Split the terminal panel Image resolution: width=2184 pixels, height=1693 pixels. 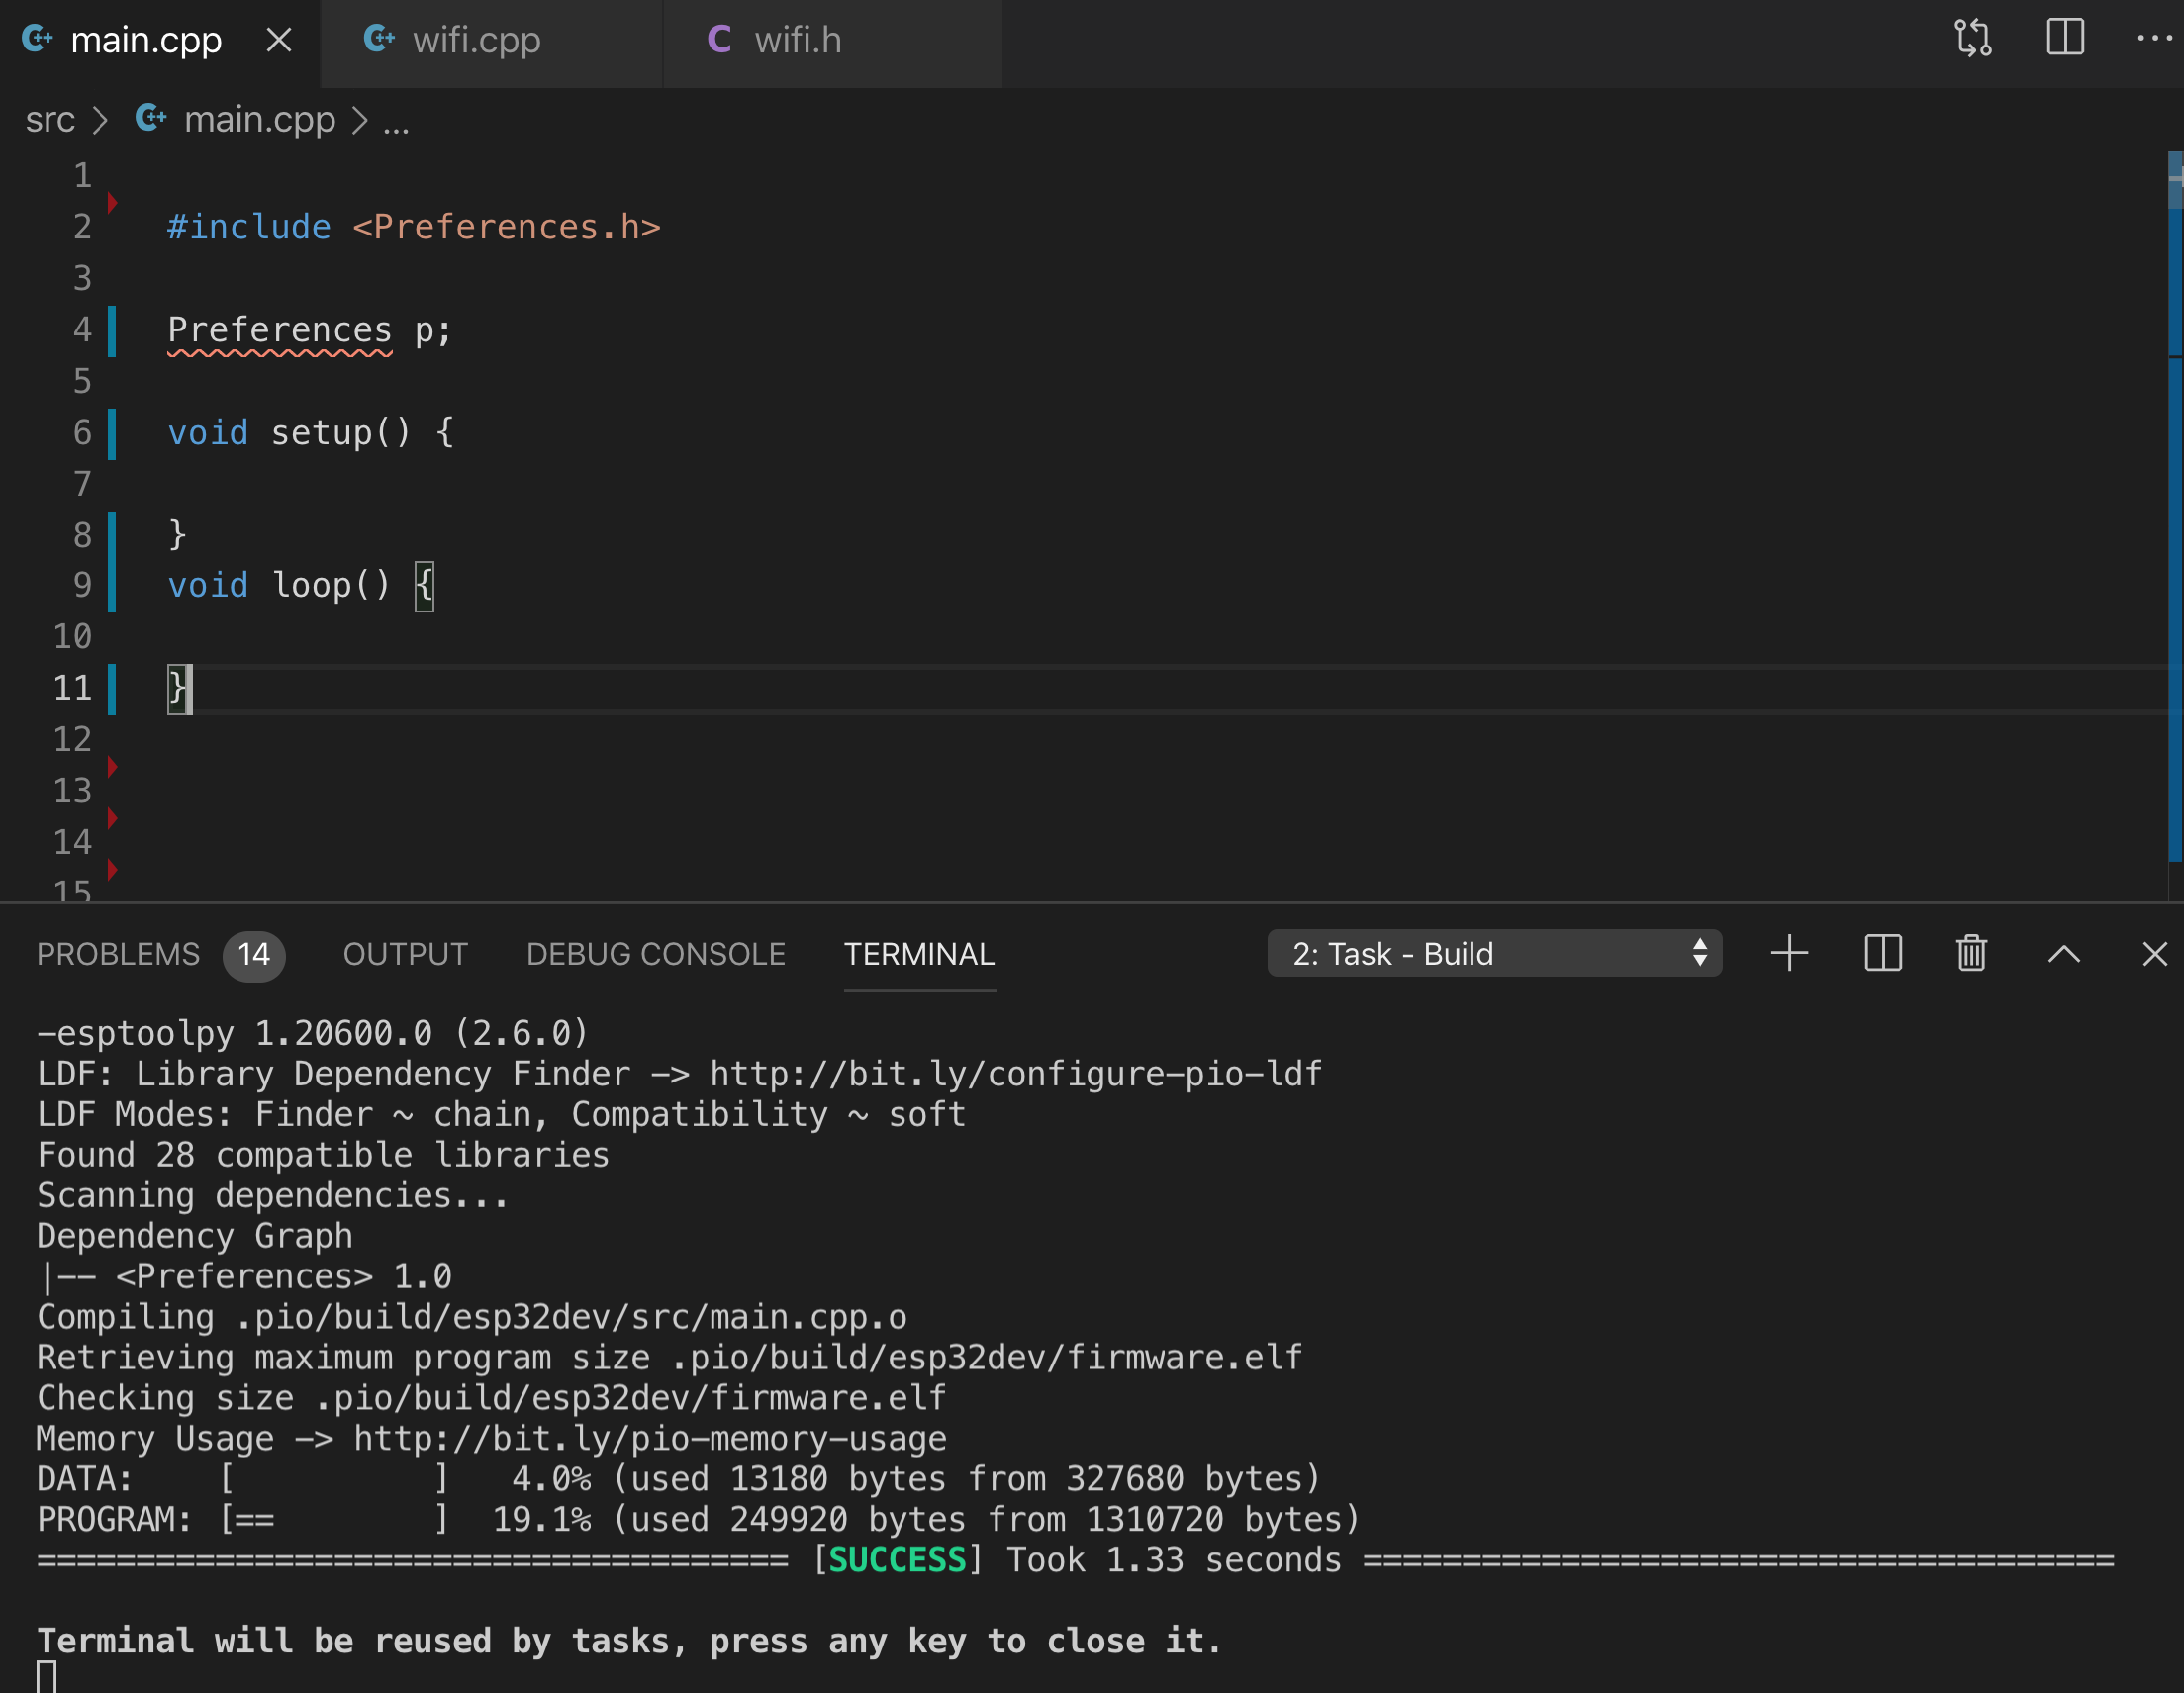coord(1882,953)
